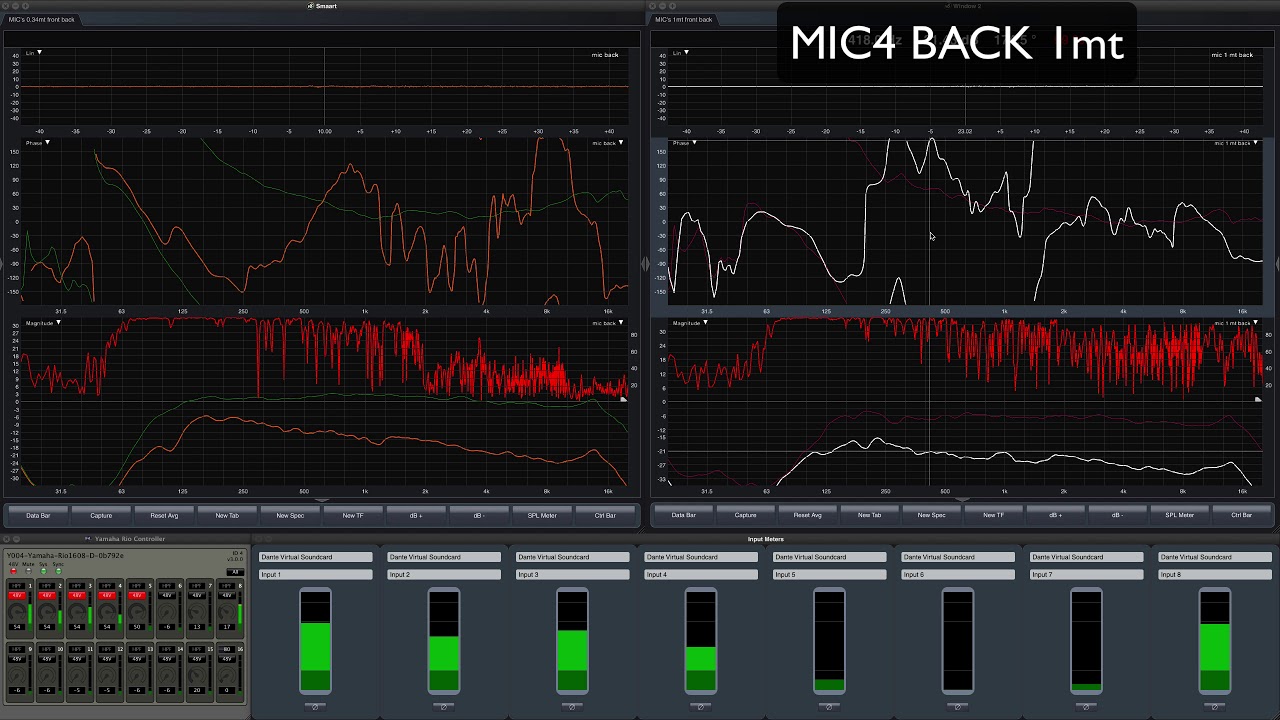Click New Tab in left Smaart window

coord(227,515)
